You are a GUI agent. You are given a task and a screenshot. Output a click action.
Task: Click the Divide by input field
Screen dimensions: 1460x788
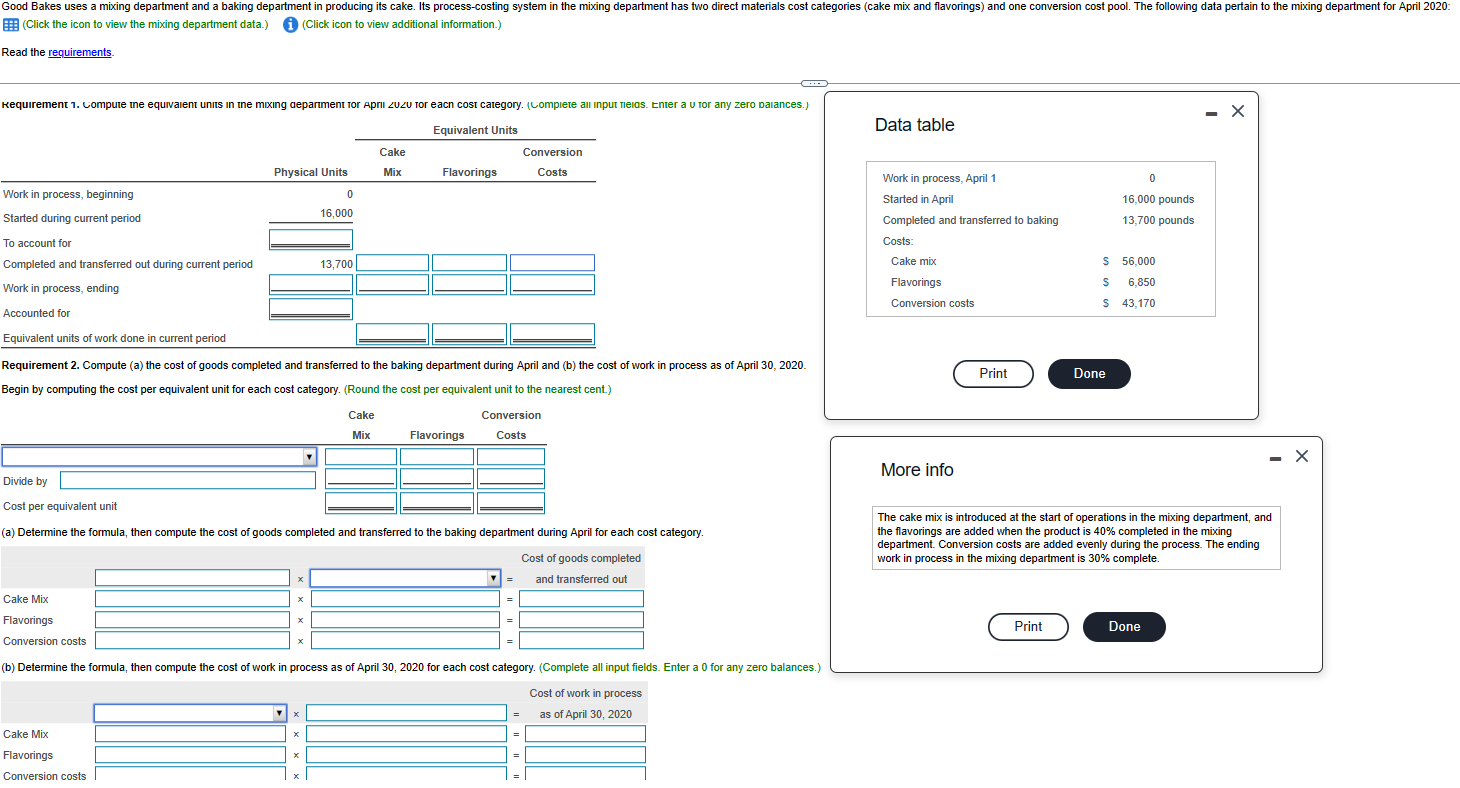[x=186, y=479]
